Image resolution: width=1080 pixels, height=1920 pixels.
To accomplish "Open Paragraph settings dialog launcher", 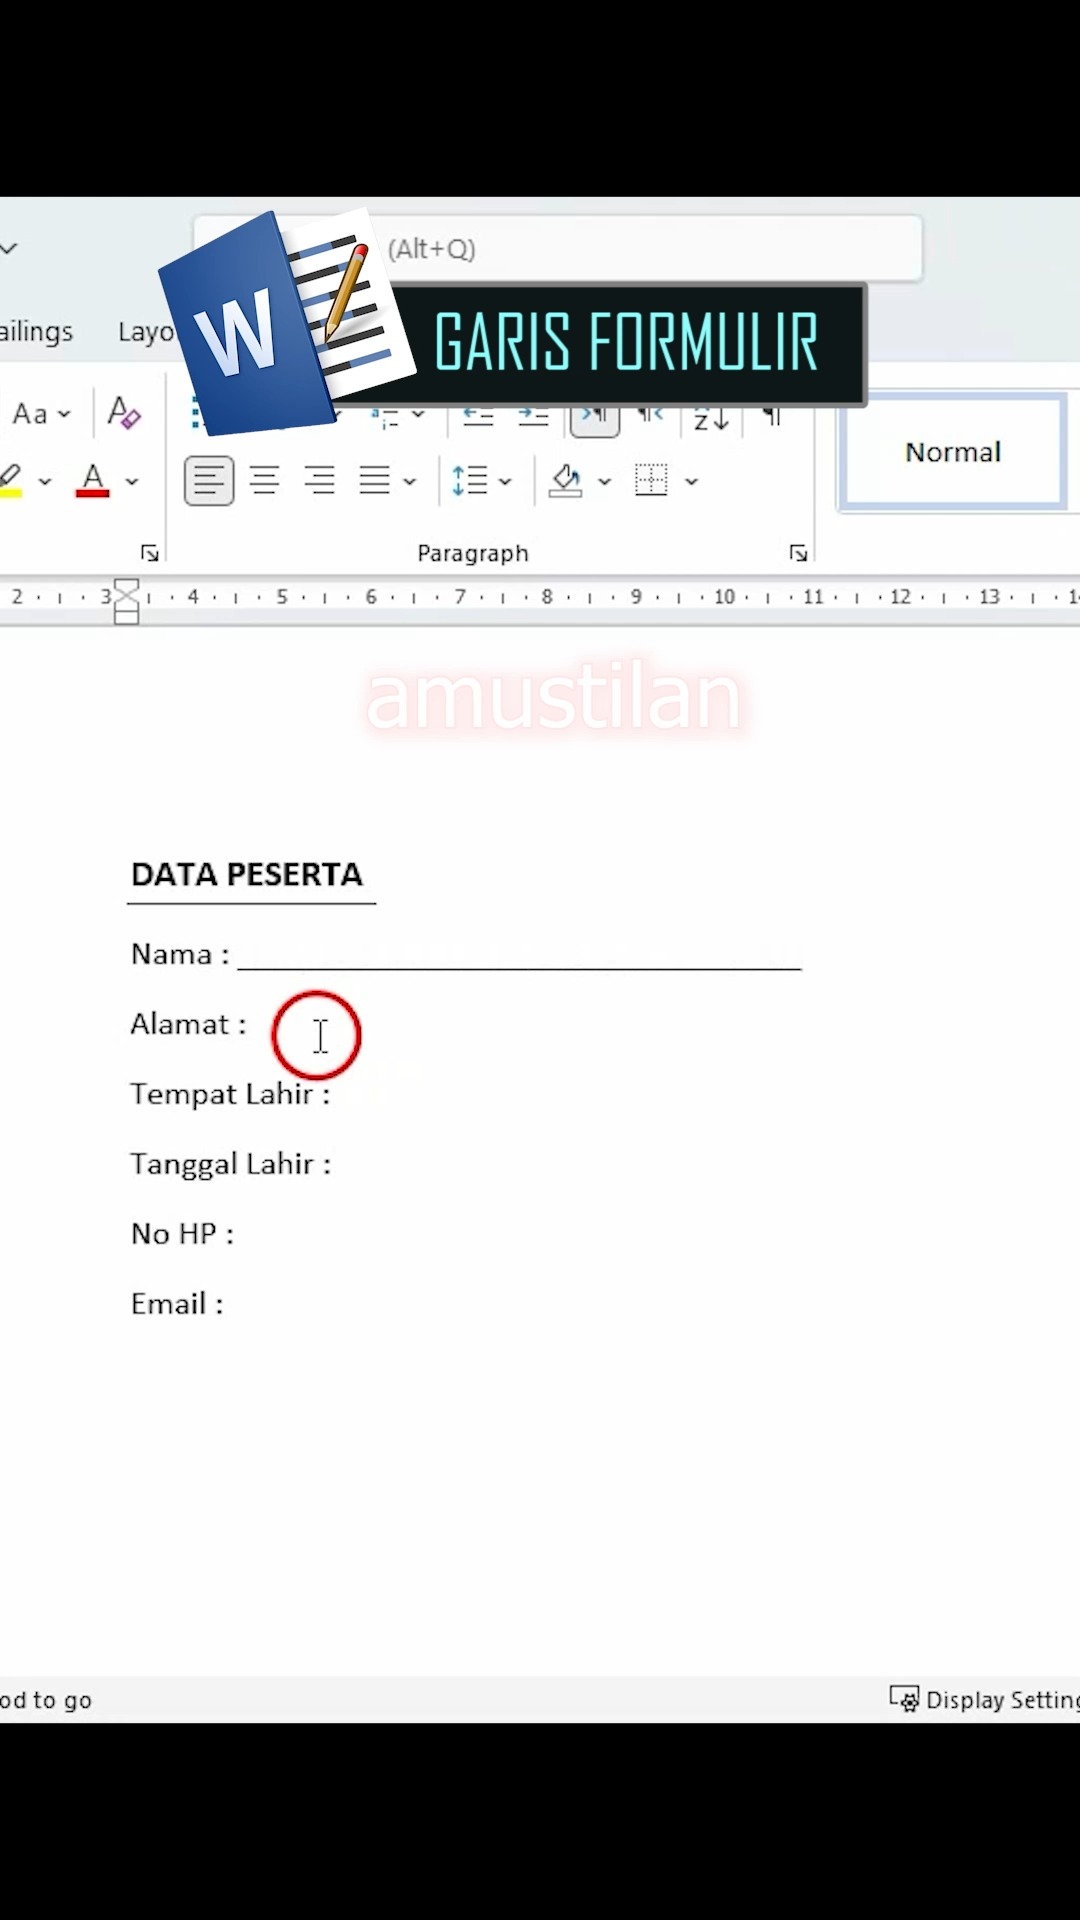I will point(798,553).
